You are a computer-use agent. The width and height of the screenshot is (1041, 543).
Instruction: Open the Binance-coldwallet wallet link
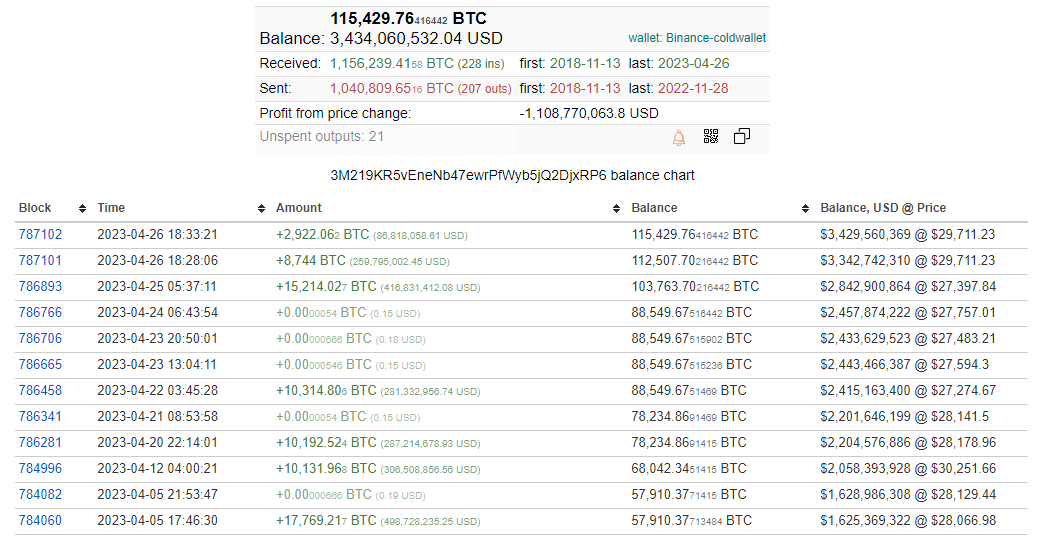pos(697,38)
